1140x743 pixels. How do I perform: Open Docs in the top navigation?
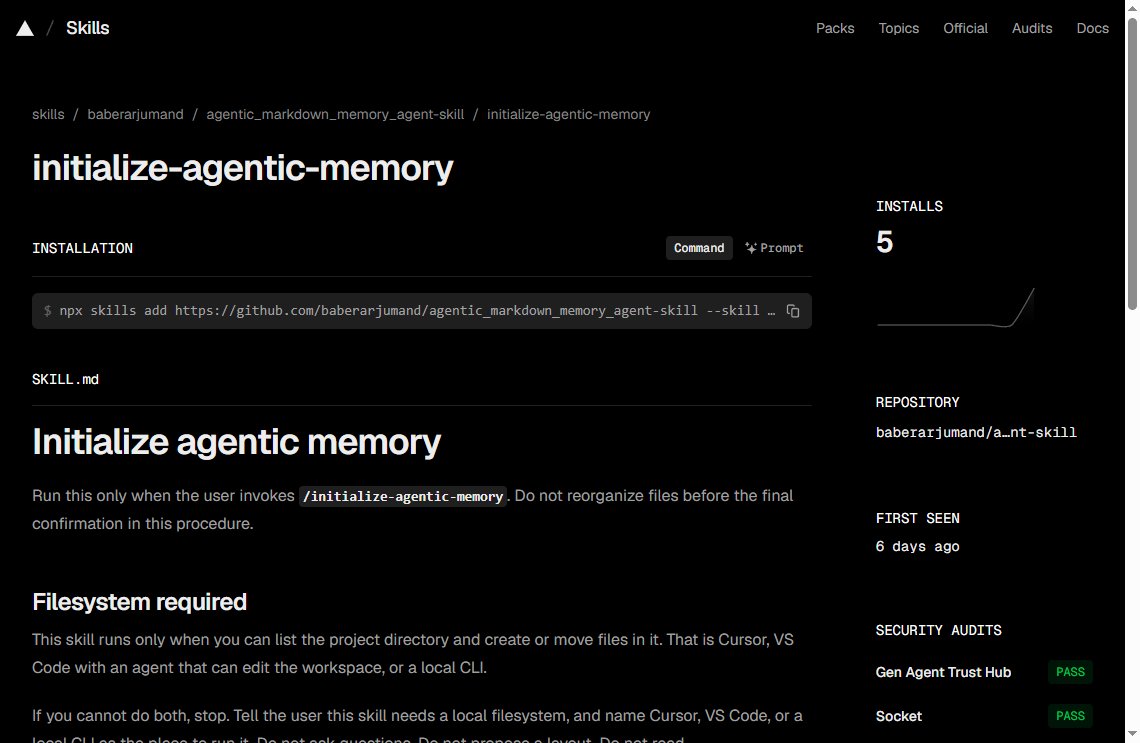pos(1092,28)
